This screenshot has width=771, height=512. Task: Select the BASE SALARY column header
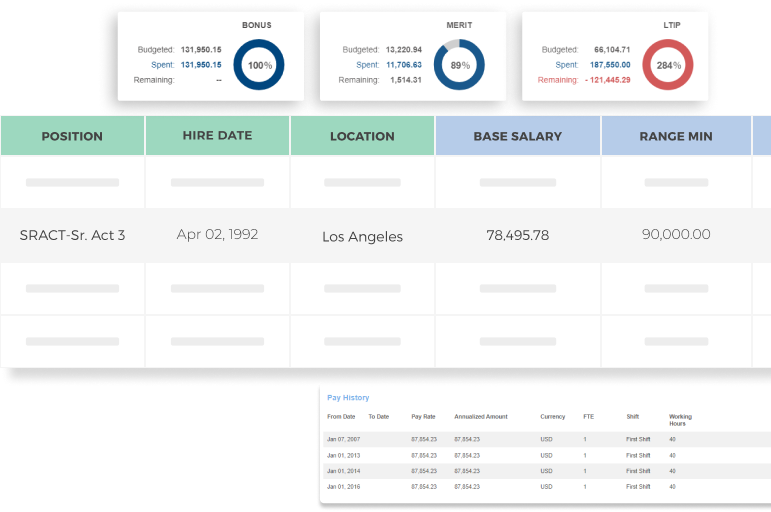tap(517, 136)
